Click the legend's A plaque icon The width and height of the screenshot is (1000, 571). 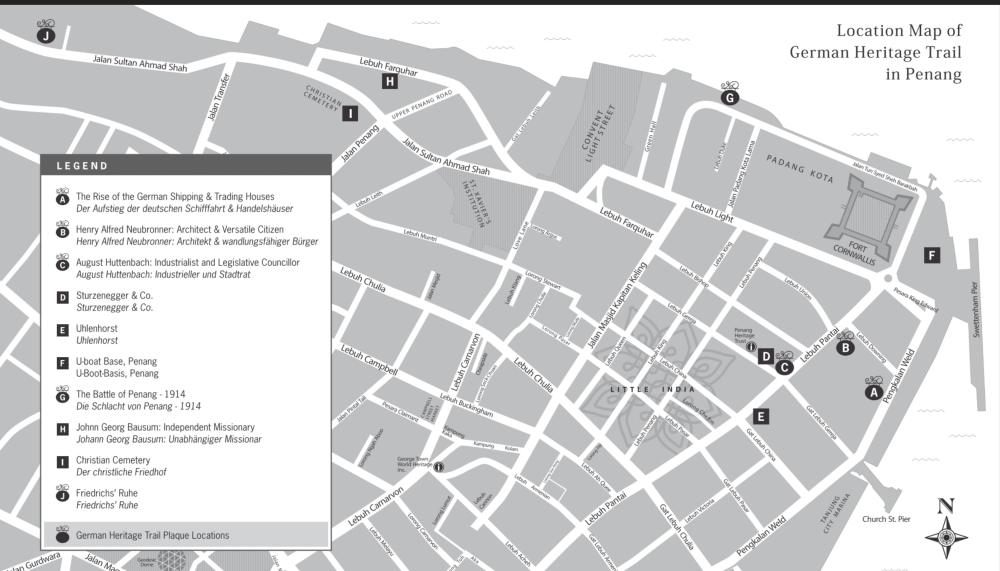[x=62, y=197]
